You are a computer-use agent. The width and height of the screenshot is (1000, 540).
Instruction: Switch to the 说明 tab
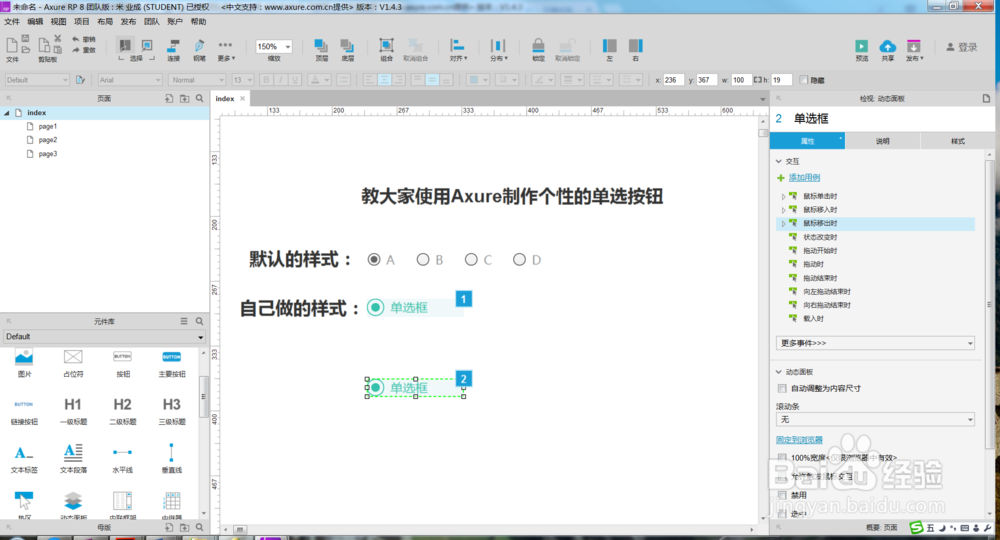883,141
